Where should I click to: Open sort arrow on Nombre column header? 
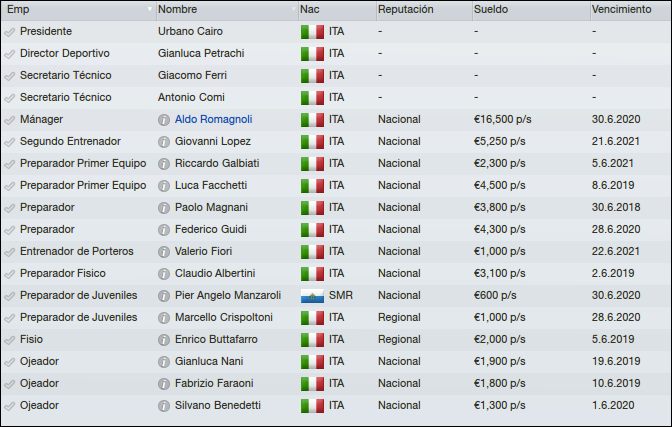point(294,9)
